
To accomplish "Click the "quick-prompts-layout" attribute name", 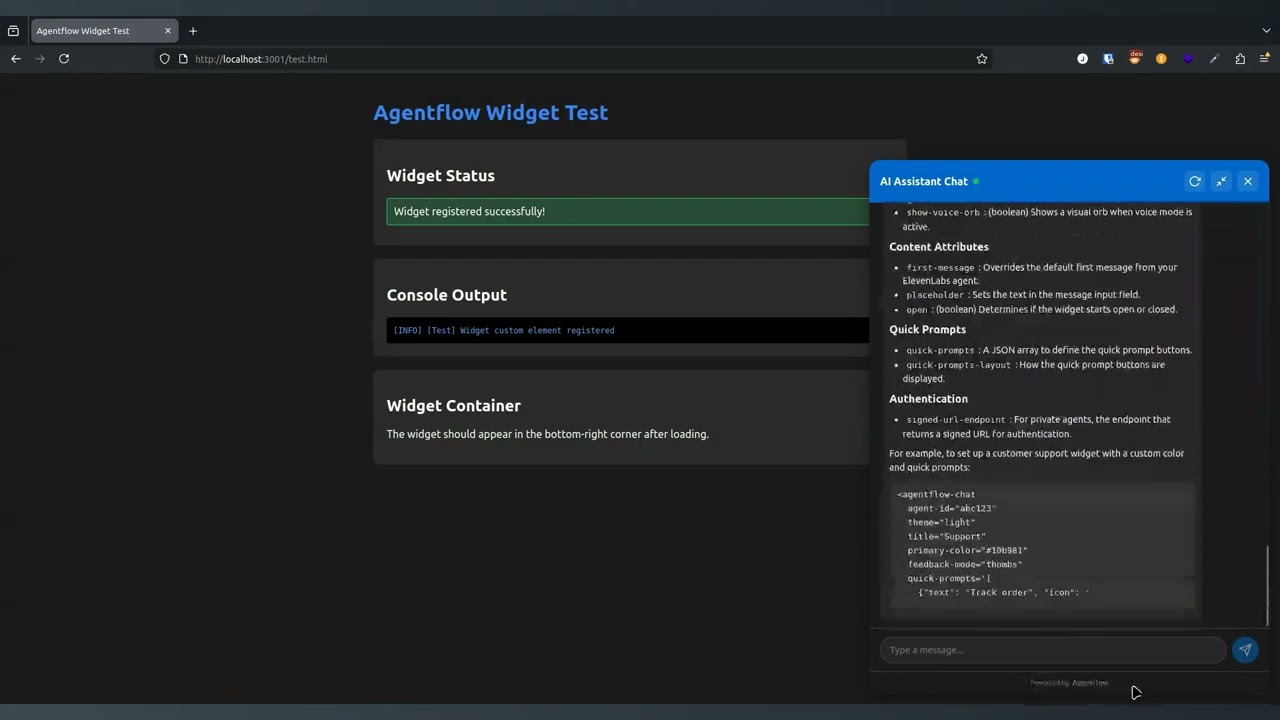I will (x=958, y=365).
